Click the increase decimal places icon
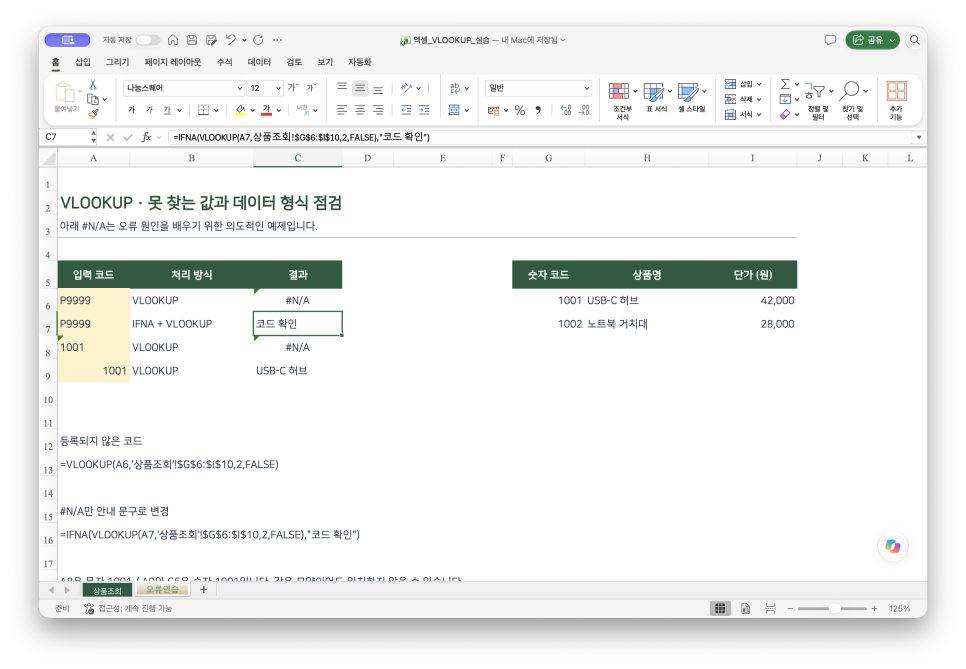 tap(566, 110)
